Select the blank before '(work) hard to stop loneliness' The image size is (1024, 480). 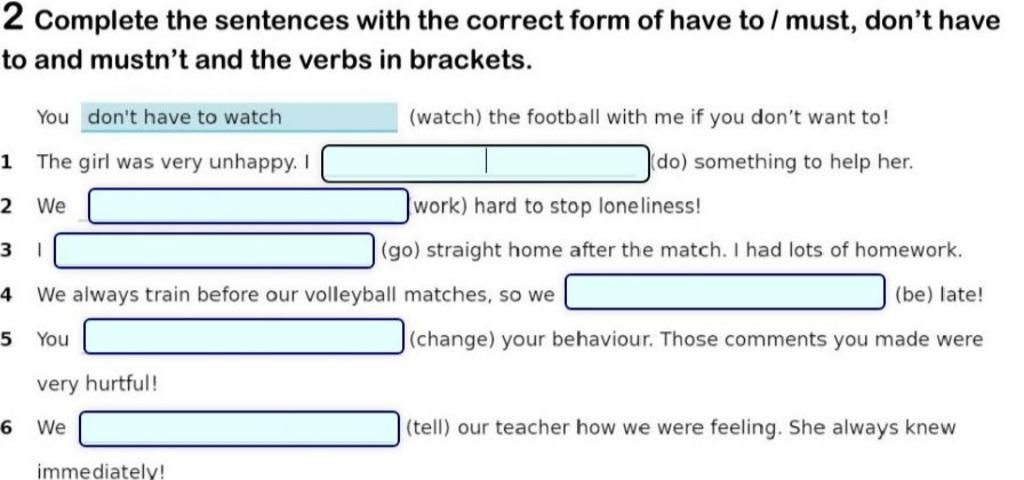coord(249,206)
